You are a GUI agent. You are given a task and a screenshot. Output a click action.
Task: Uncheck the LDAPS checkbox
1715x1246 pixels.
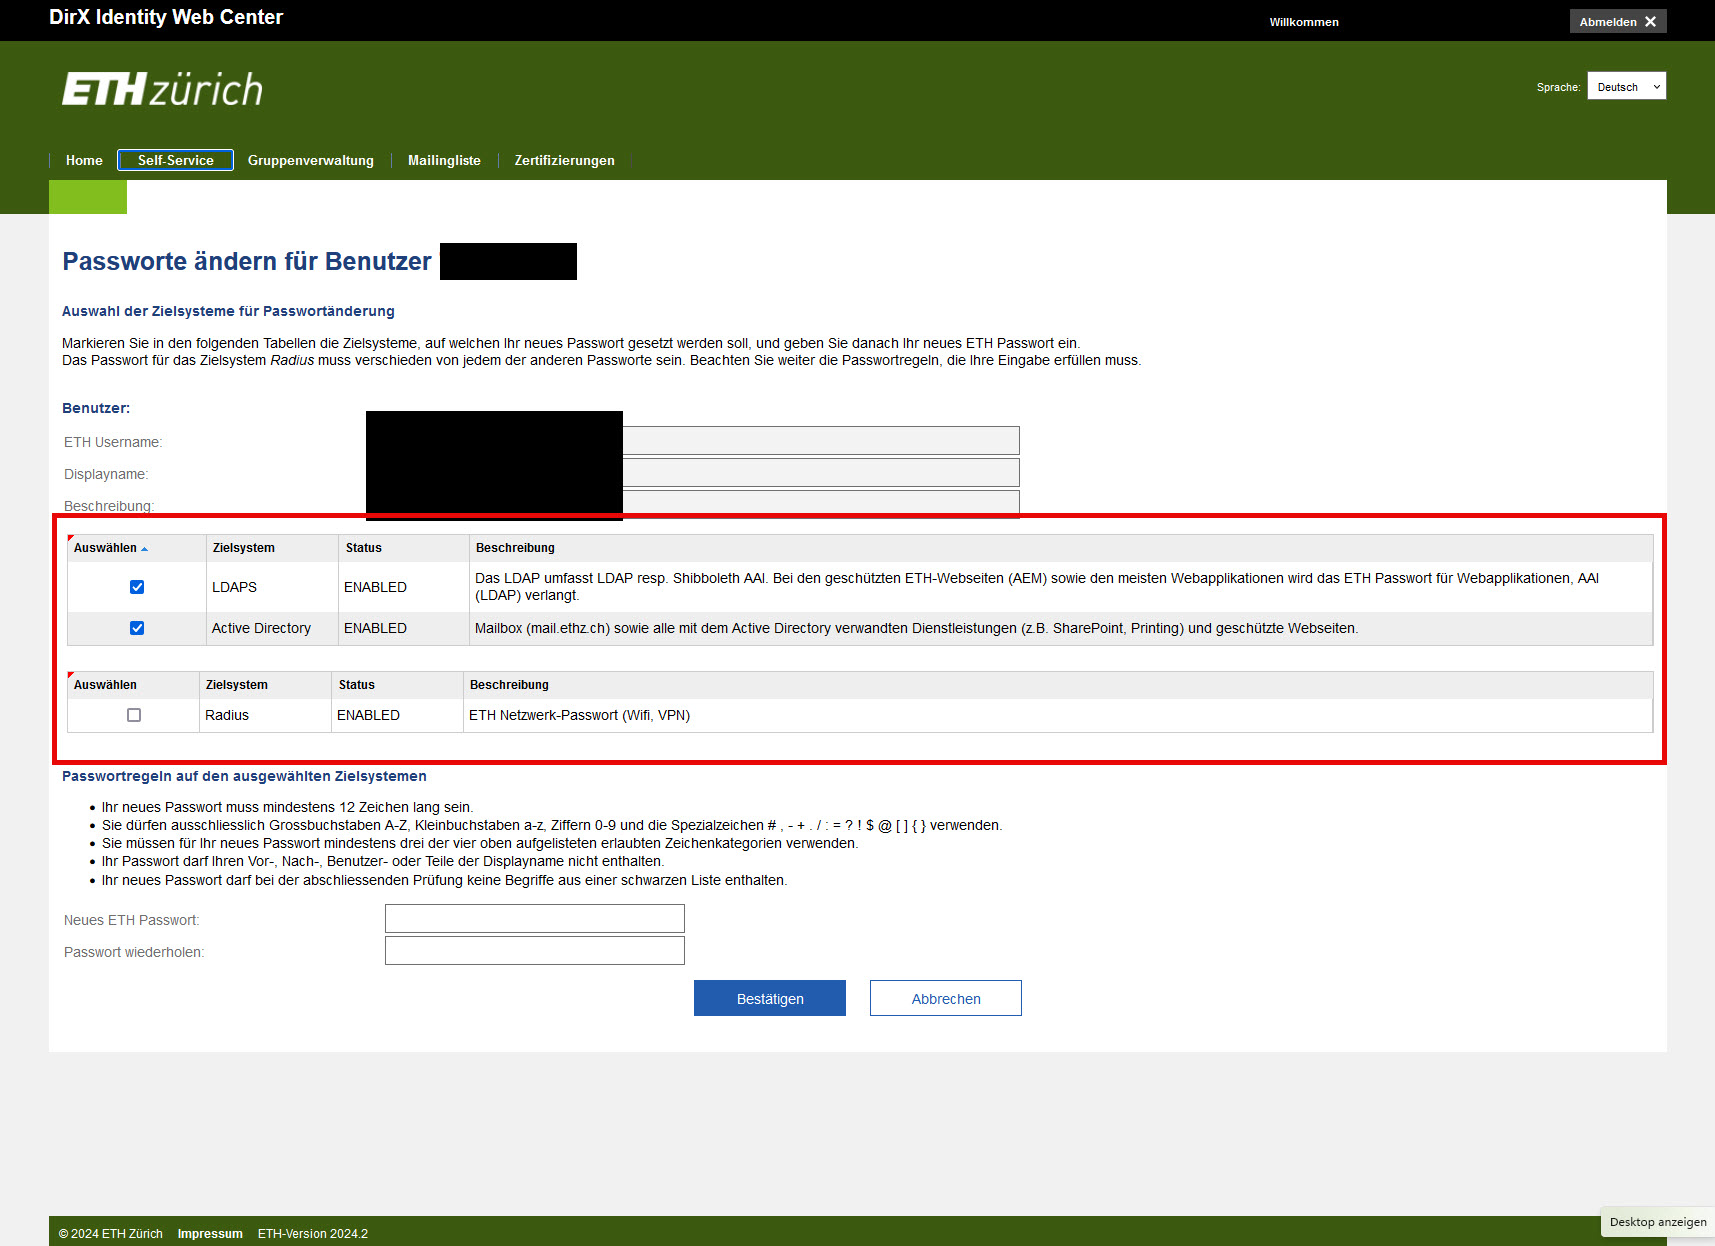click(137, 587)
